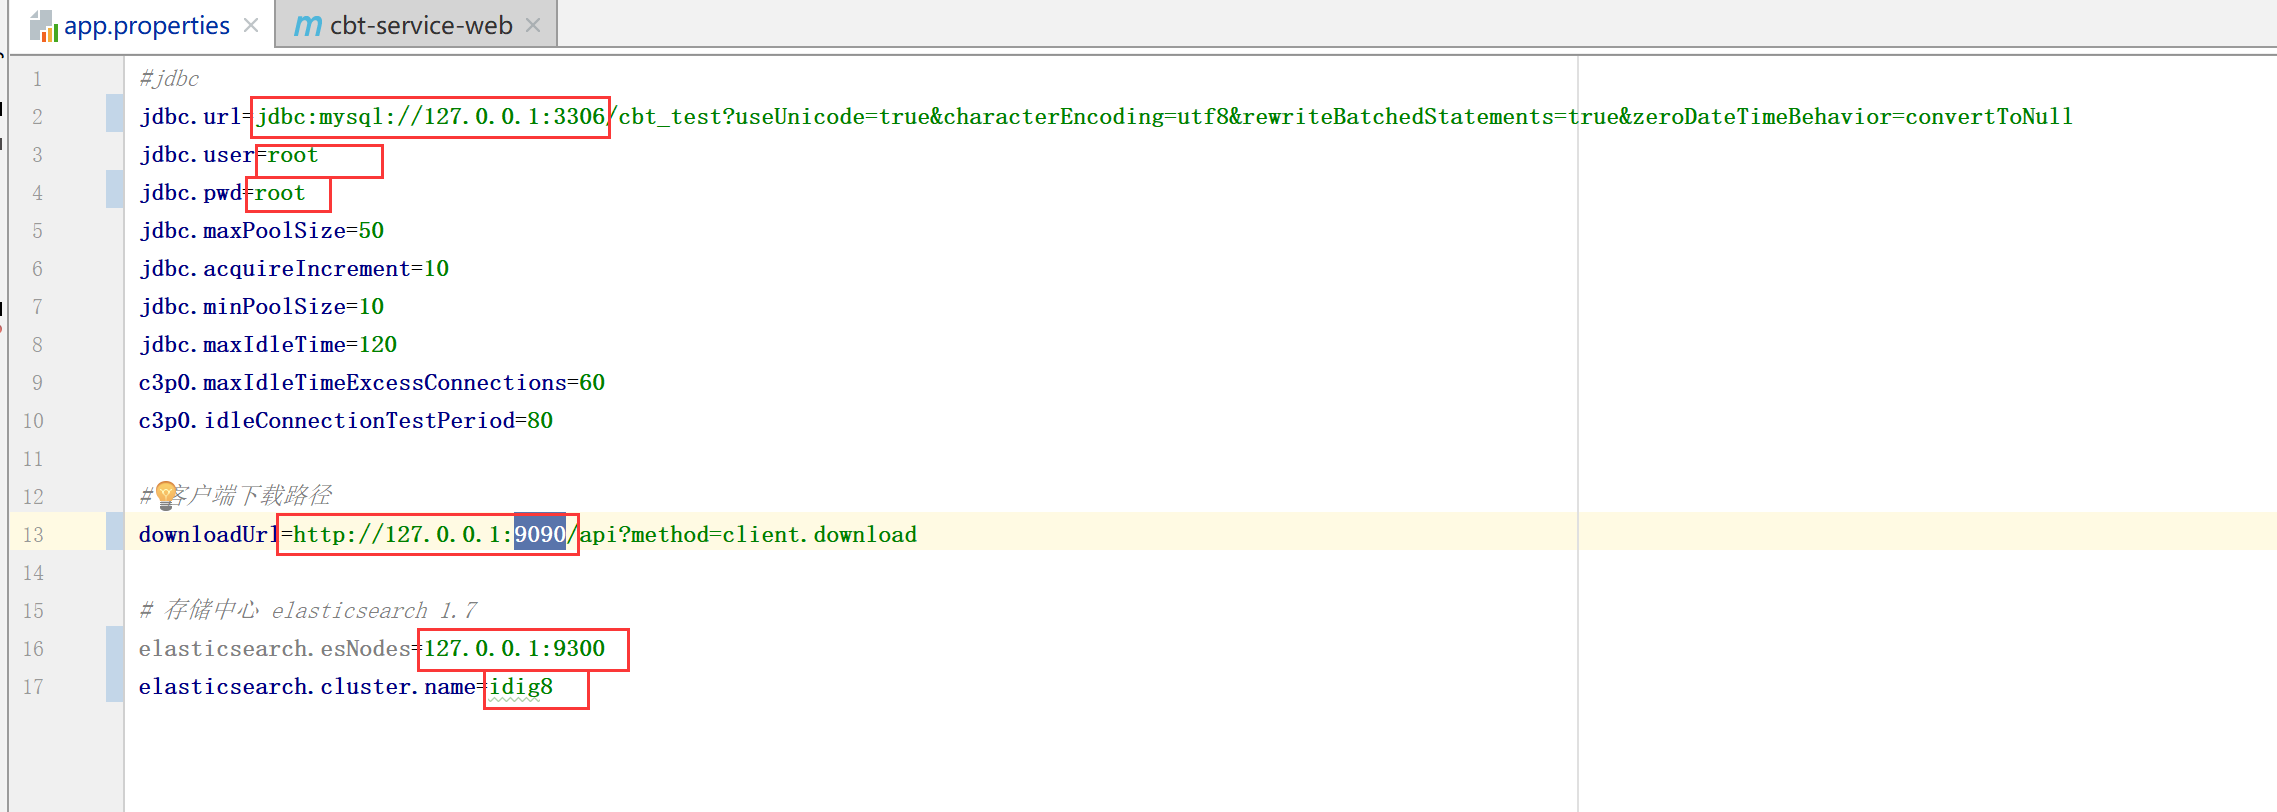Click the cbt_test database name in the URL
The image size is (2277, 812).
669,116
